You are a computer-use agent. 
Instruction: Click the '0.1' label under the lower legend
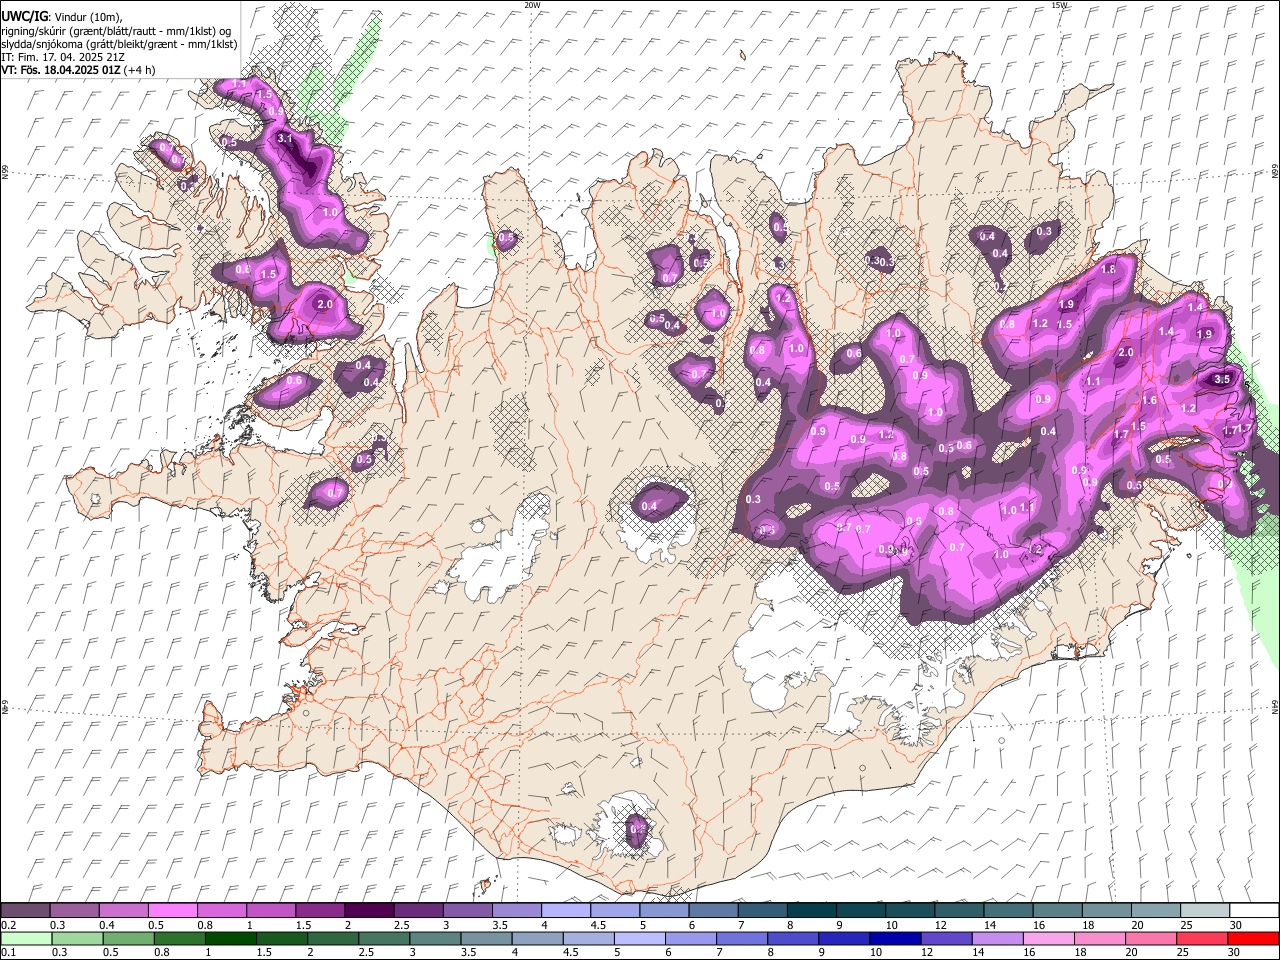pyautogui.click(x=9, y=952)
